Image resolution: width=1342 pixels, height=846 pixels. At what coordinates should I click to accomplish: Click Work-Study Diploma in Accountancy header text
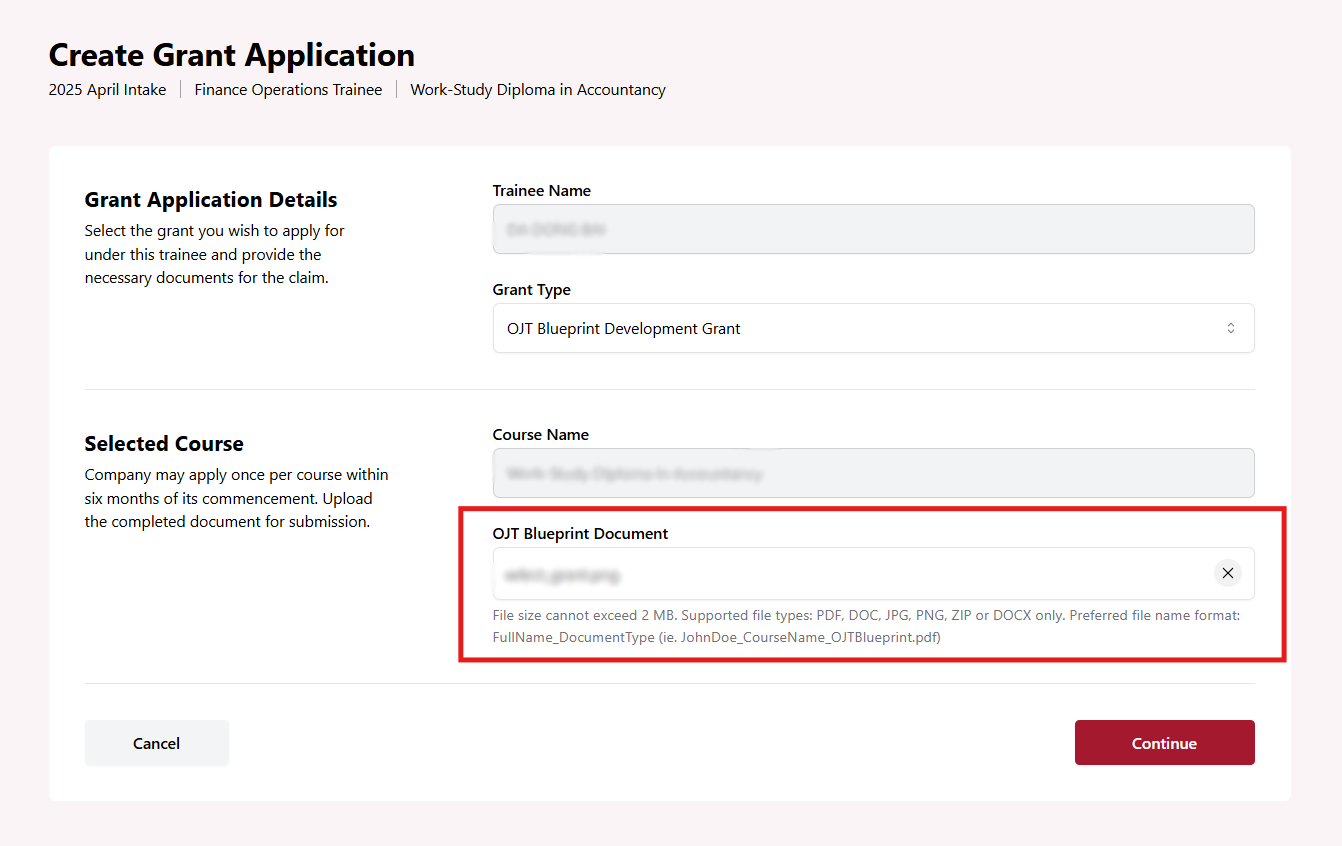(537, 90)
